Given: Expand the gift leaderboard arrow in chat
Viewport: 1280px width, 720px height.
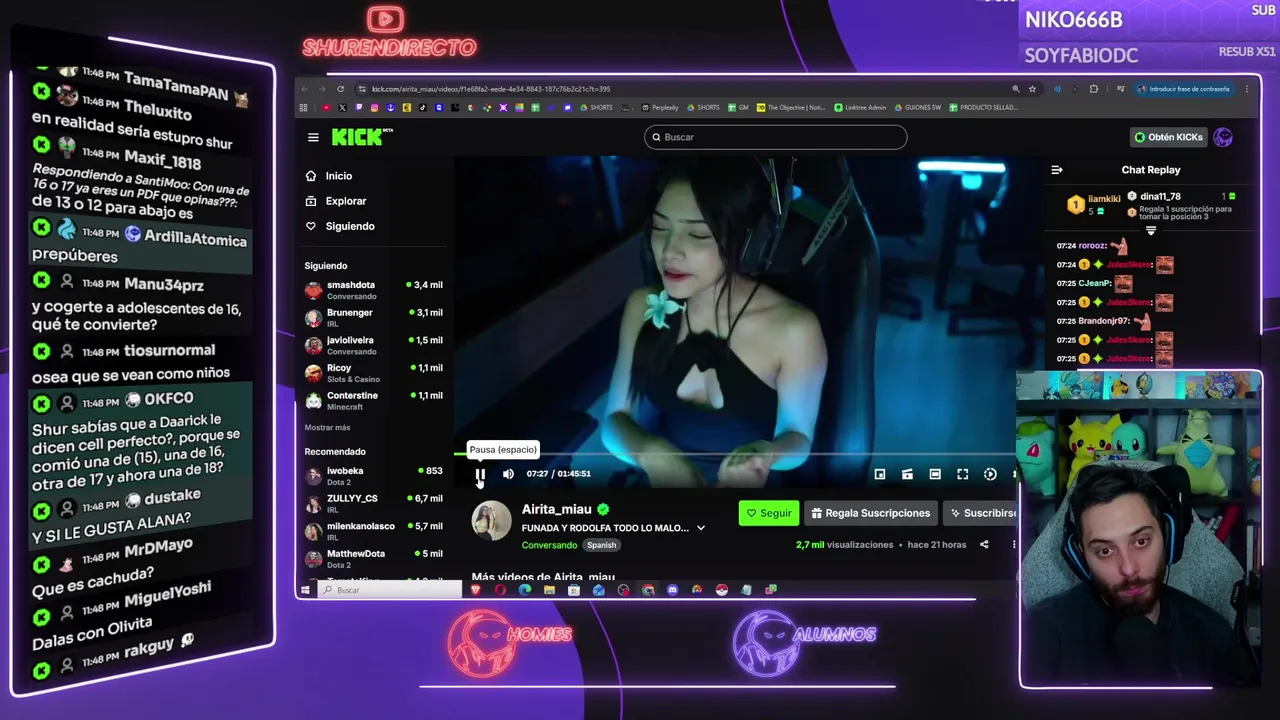Looking at the screenshot, I should 1151,230.
